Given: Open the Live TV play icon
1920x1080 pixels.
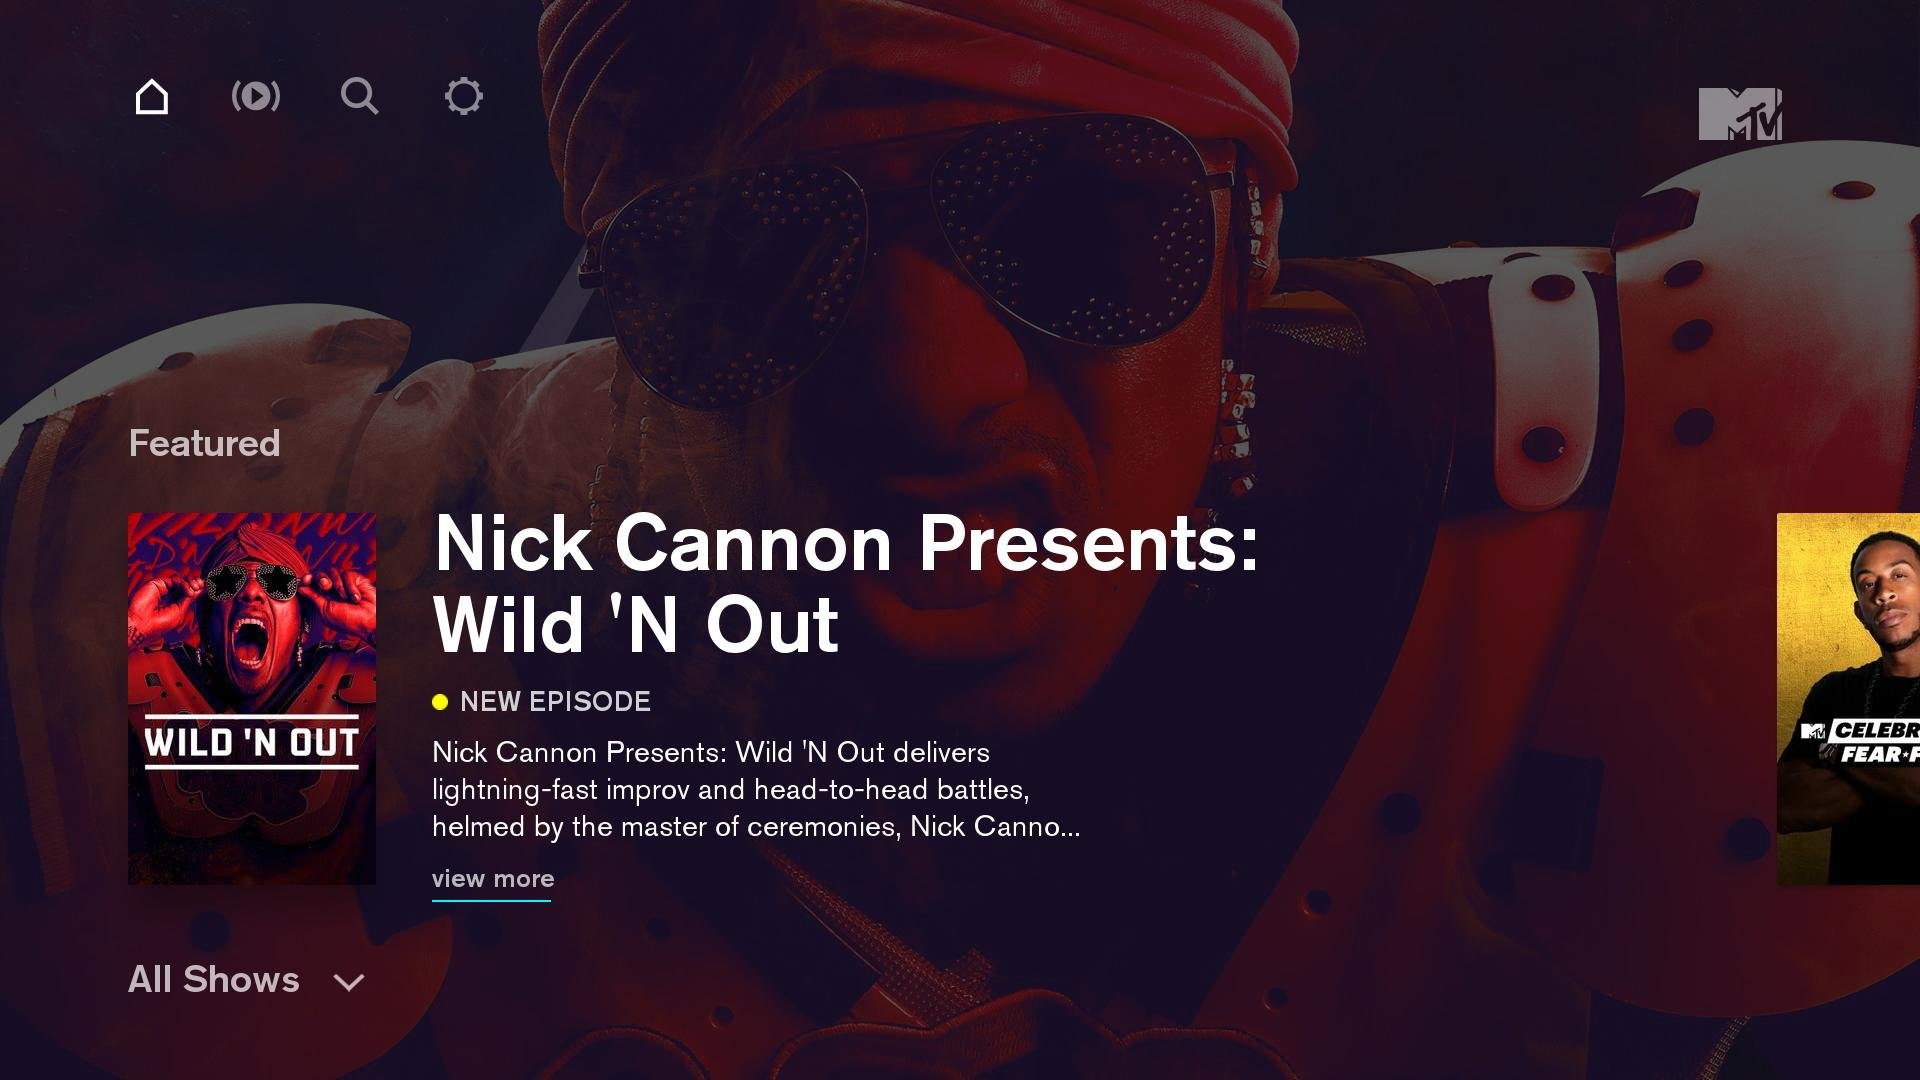Looking at the screenshot, I should tap(256, 97).
